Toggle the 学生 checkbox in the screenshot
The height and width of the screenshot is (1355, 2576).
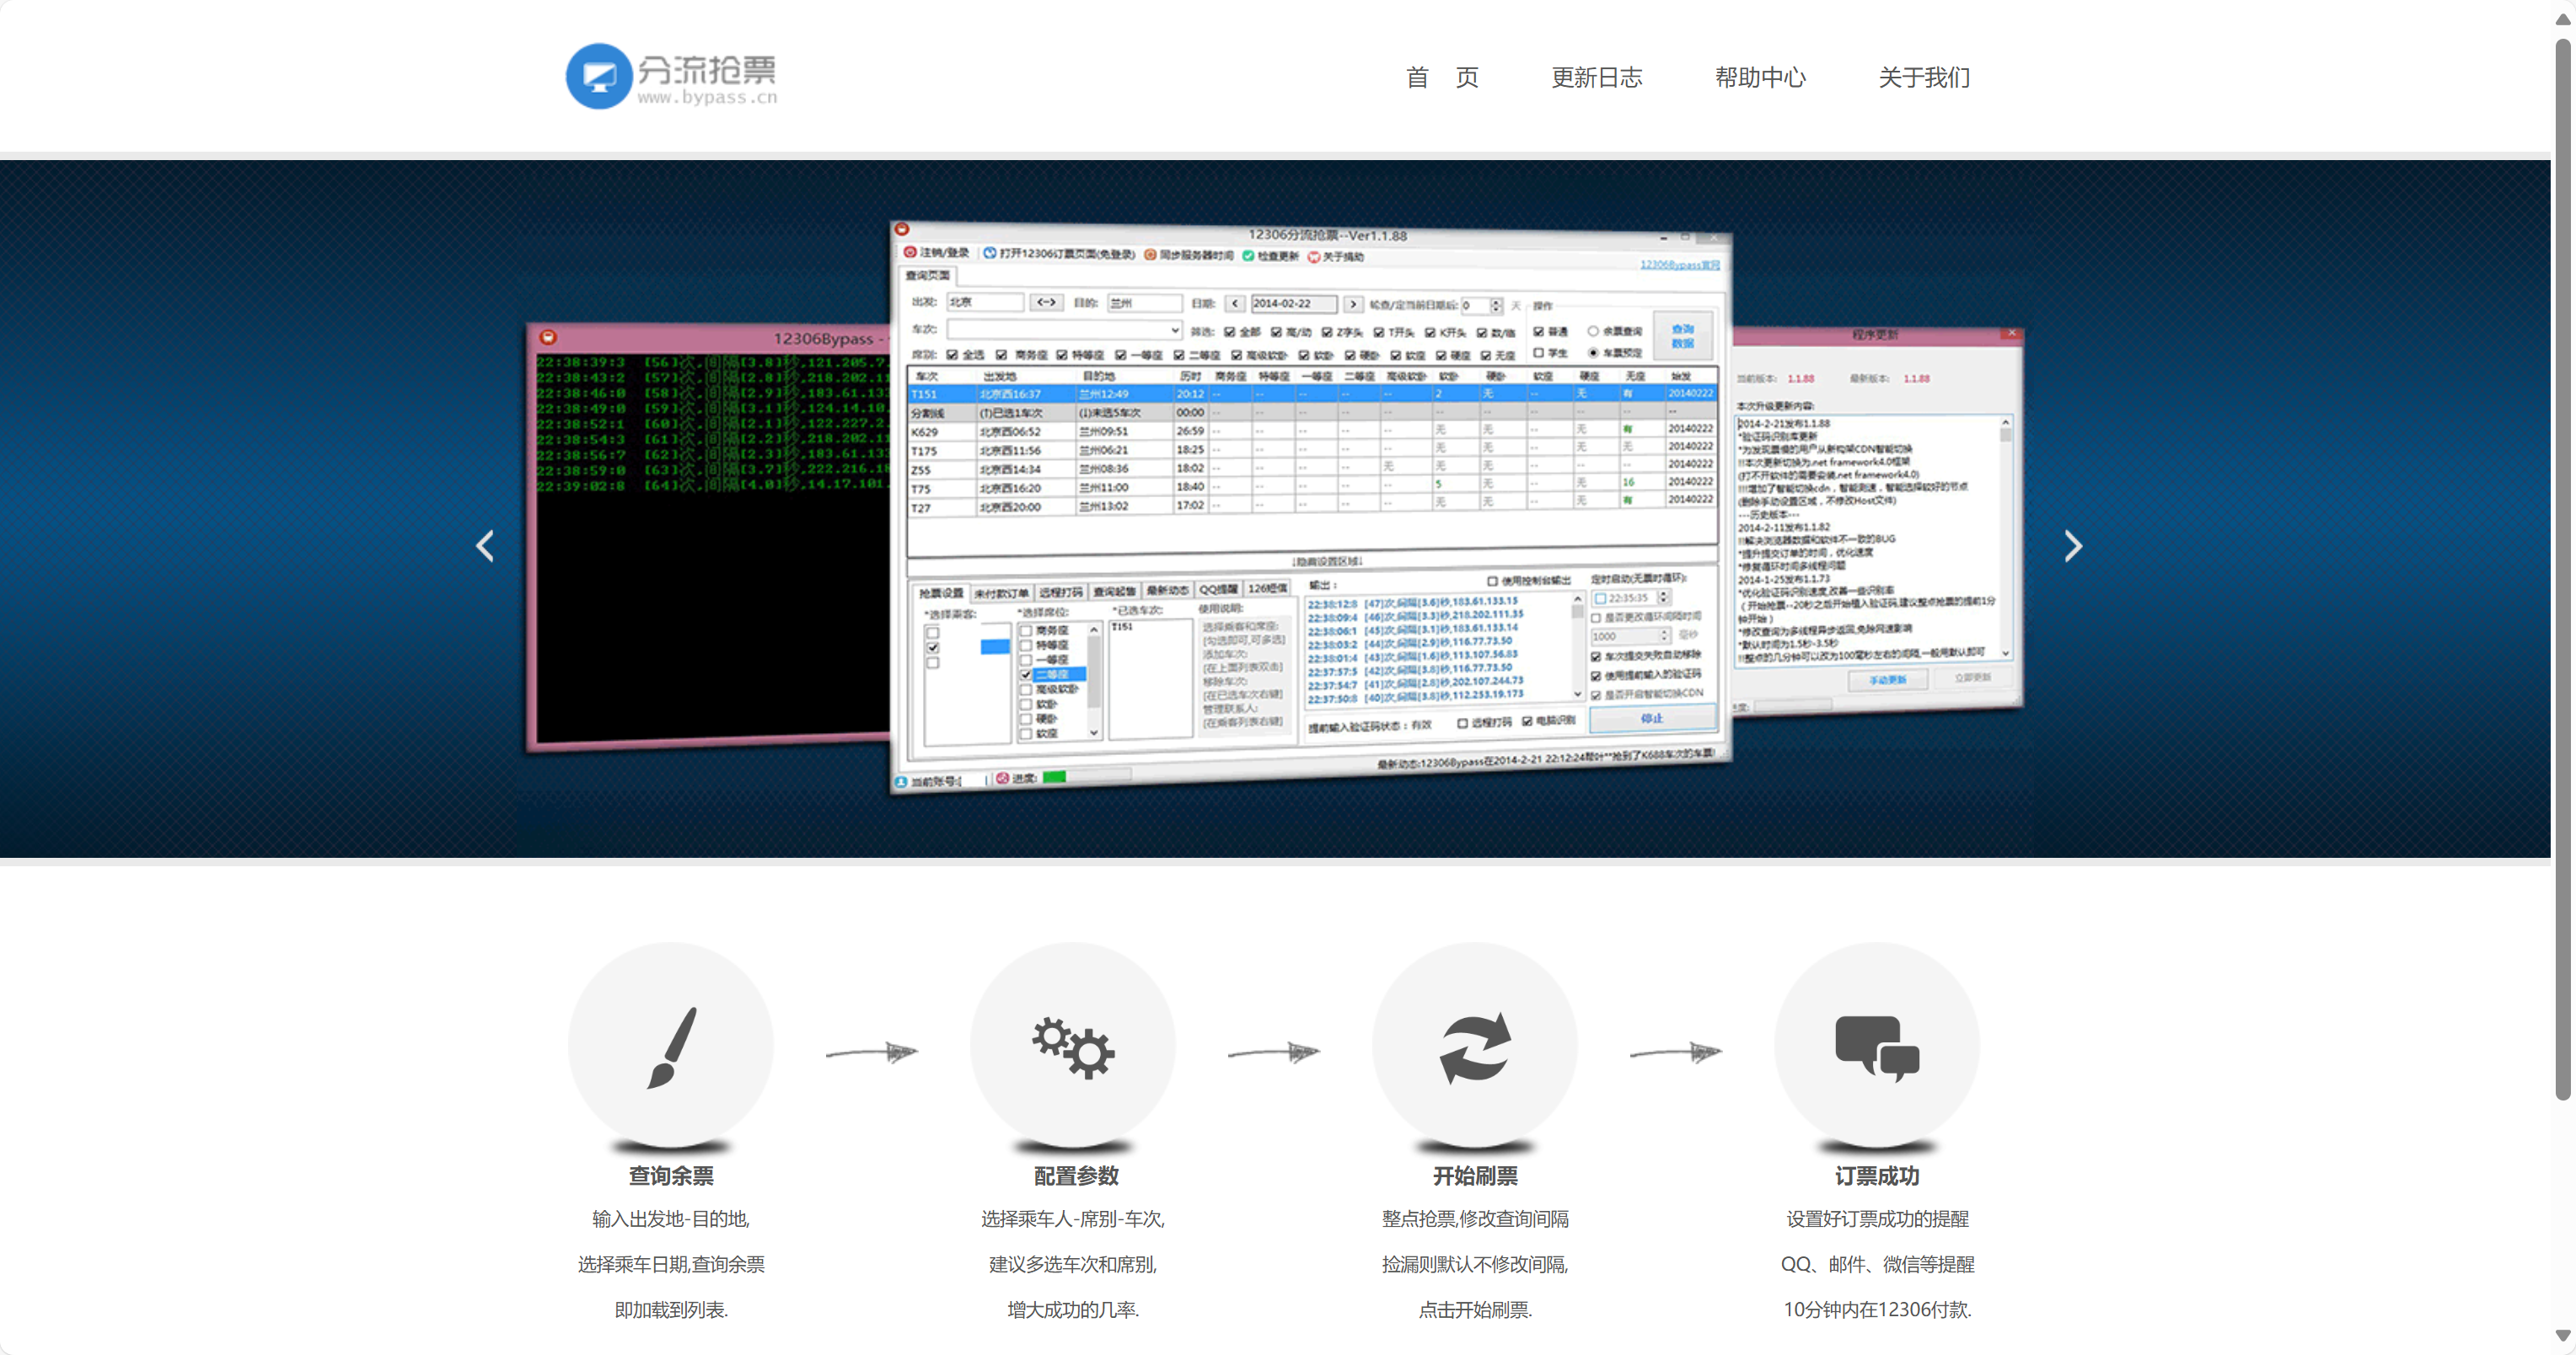pyautogui.click(x=1539, y=352)
